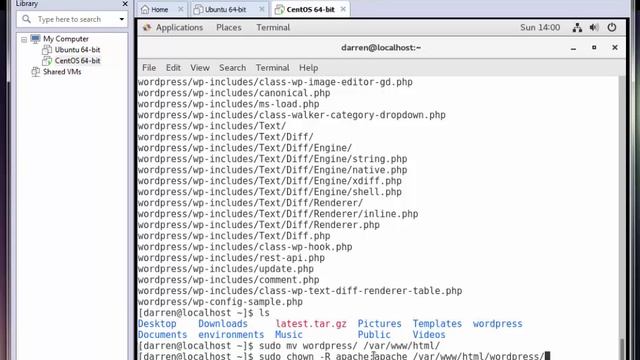Close the Library panel
Screen dimensions: 640x360
125,4
